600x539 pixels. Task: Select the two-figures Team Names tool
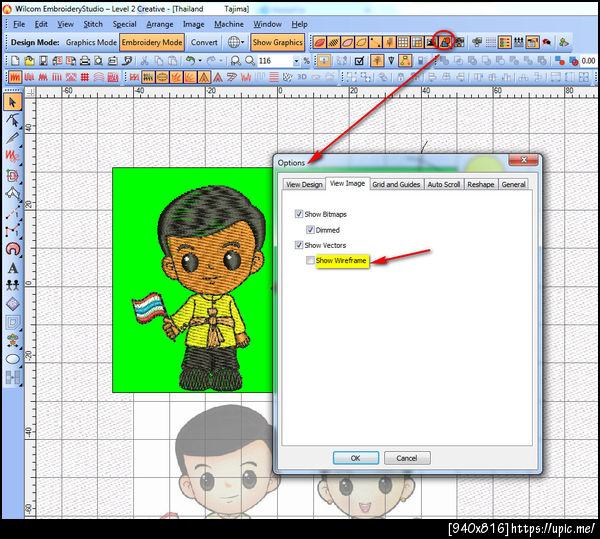tap(12, 285)
